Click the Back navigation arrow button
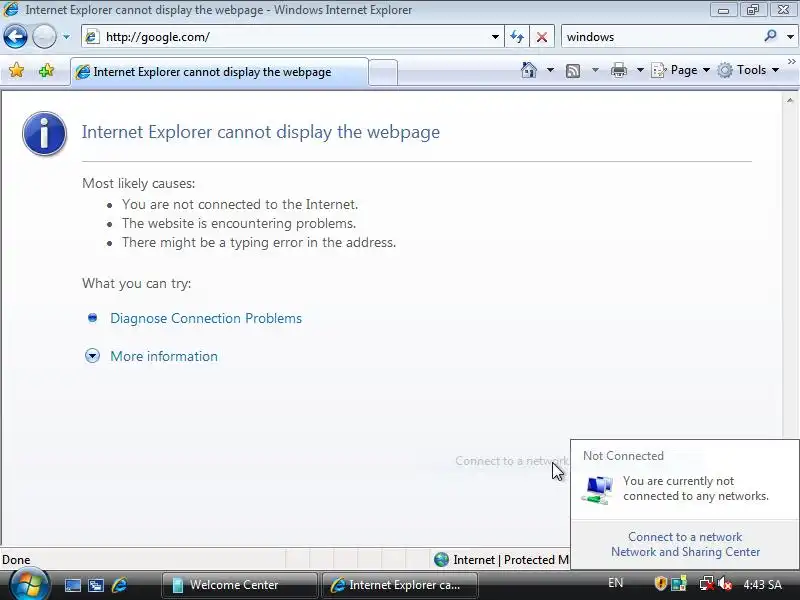This screenshot has width=800, height=600. [x=15, y=37]
